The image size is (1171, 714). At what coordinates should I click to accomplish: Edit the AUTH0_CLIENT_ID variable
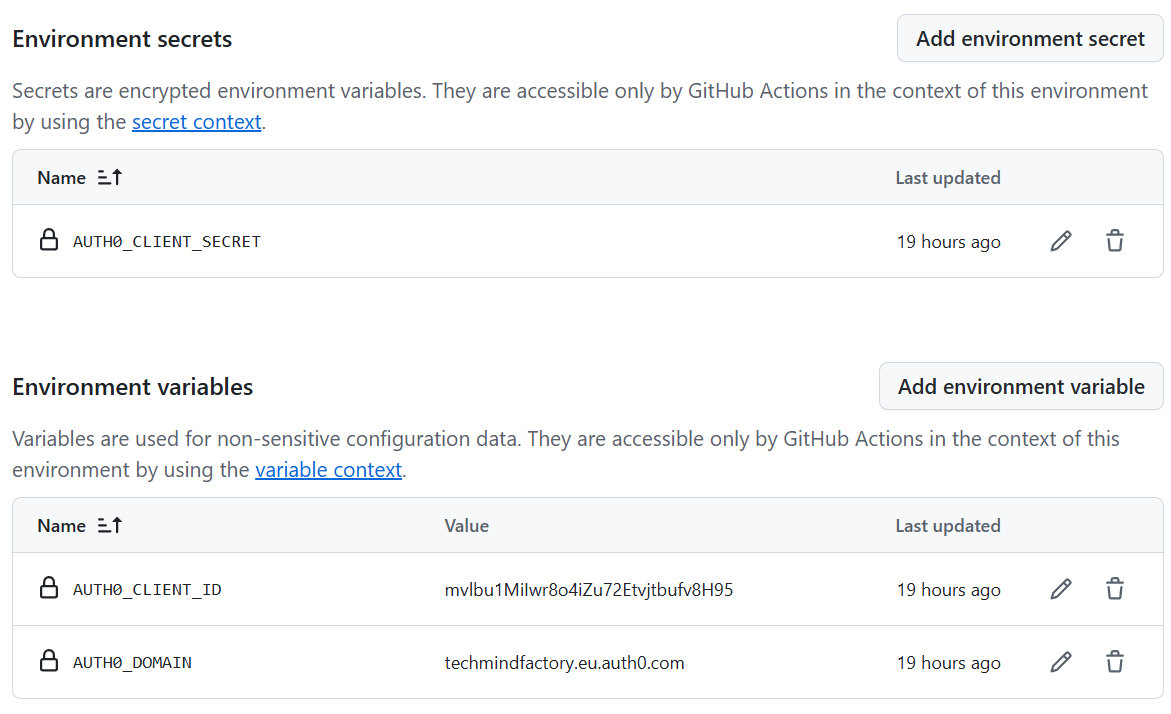click(x=1060, y=589)
